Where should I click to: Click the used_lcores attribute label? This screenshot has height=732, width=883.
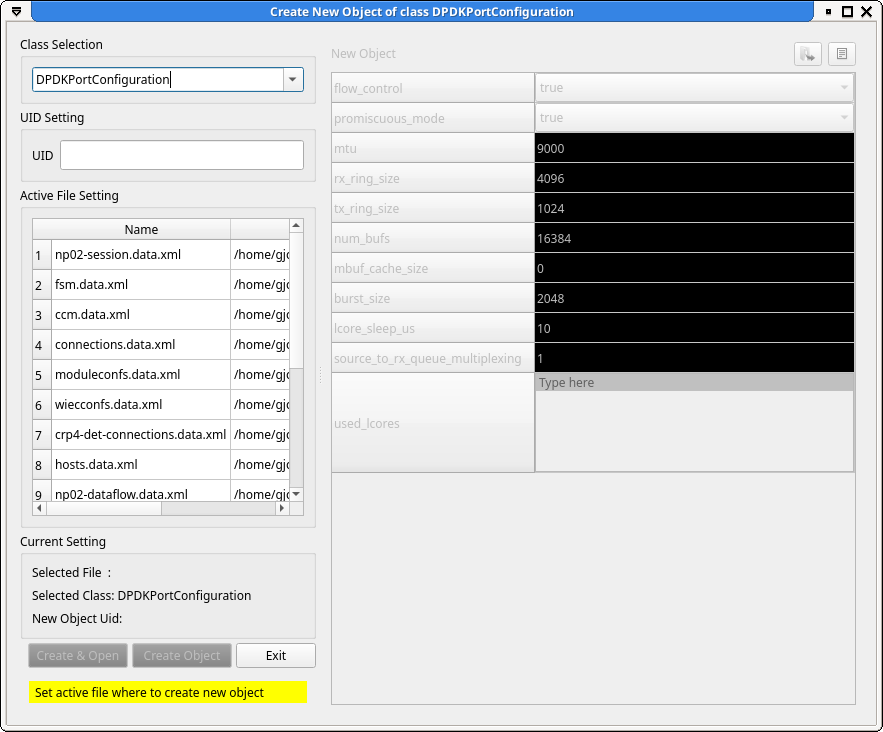(x=433, y=423)
